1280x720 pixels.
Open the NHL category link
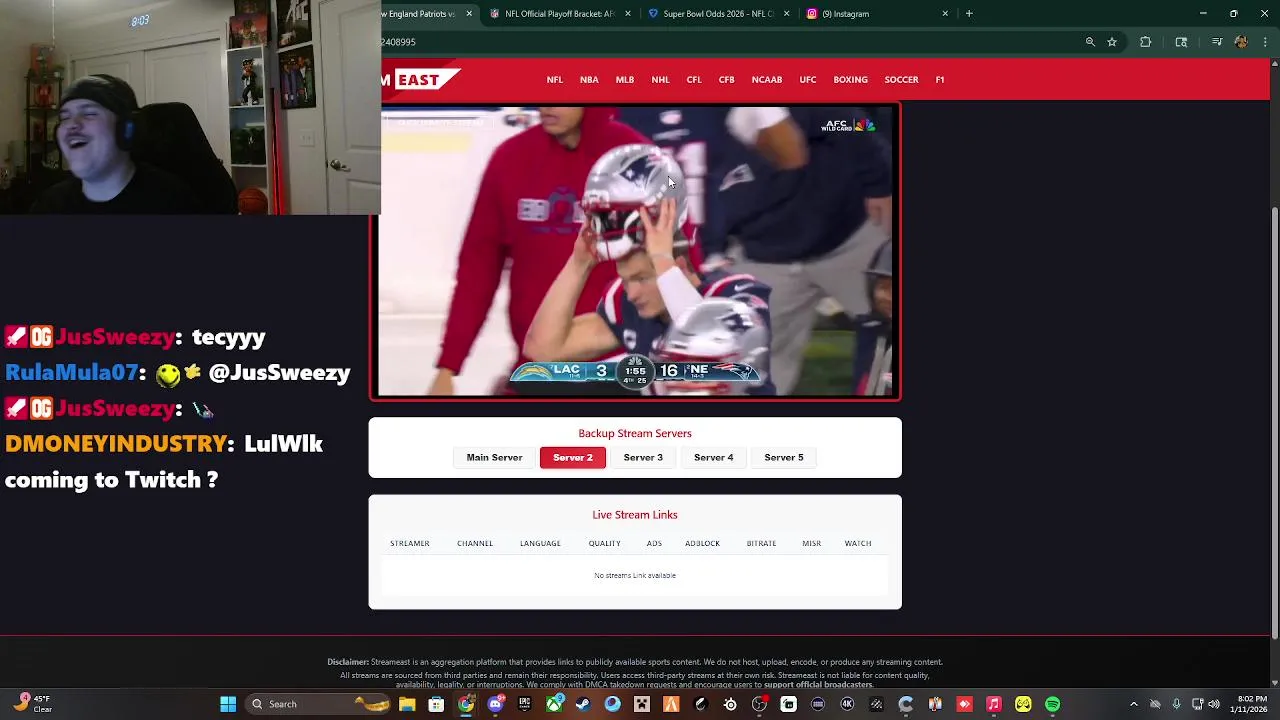660,80
